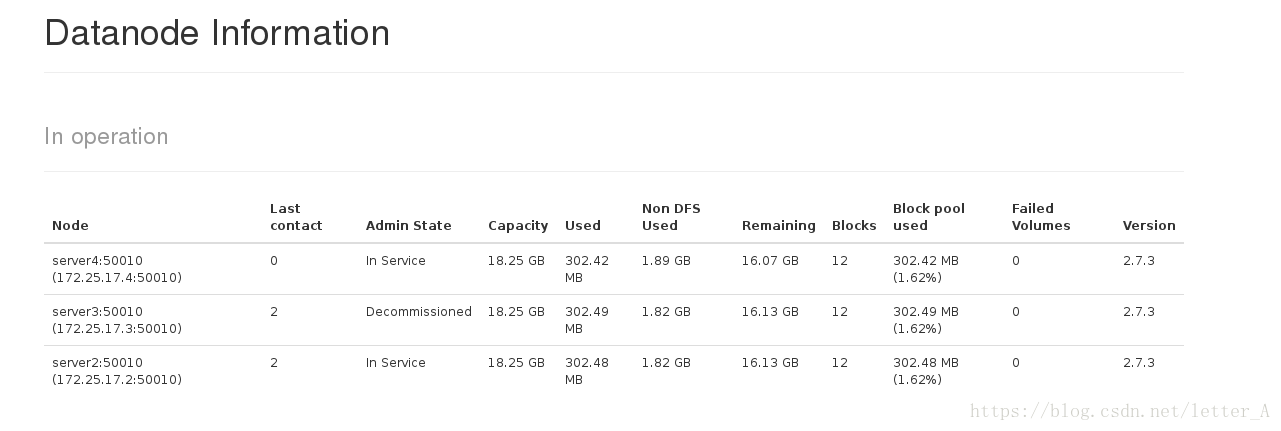Viewport: 1281px width, 431px height.
Task: Click the Non DFS Used column header
Action: point(671,217)
